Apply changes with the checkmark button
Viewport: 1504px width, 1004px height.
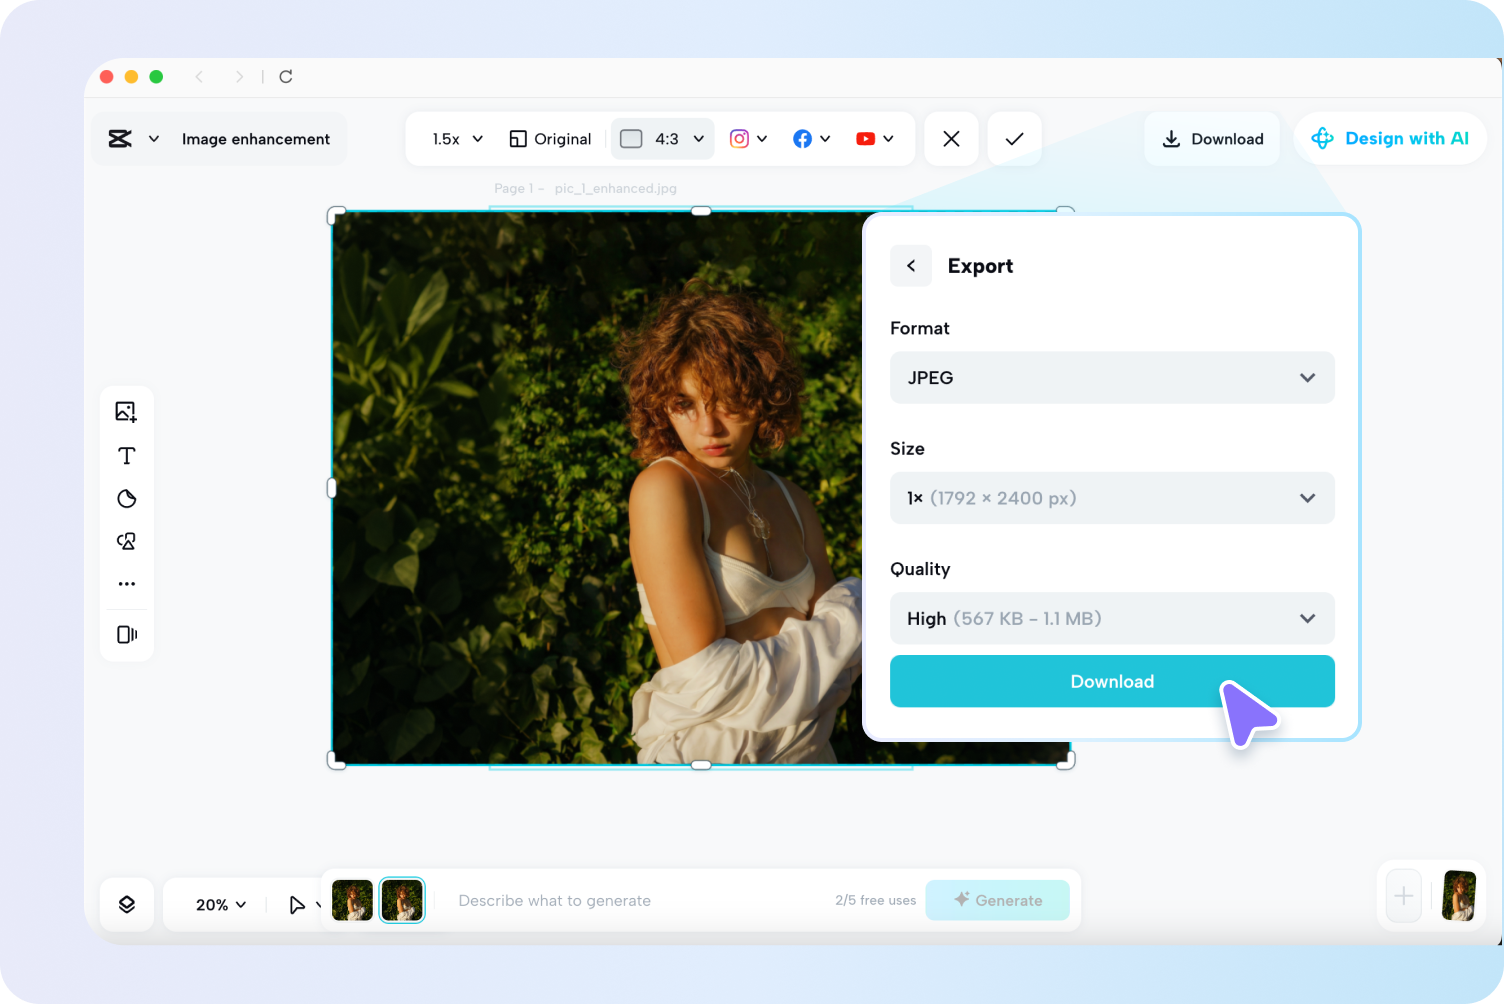coord(1014,138)
